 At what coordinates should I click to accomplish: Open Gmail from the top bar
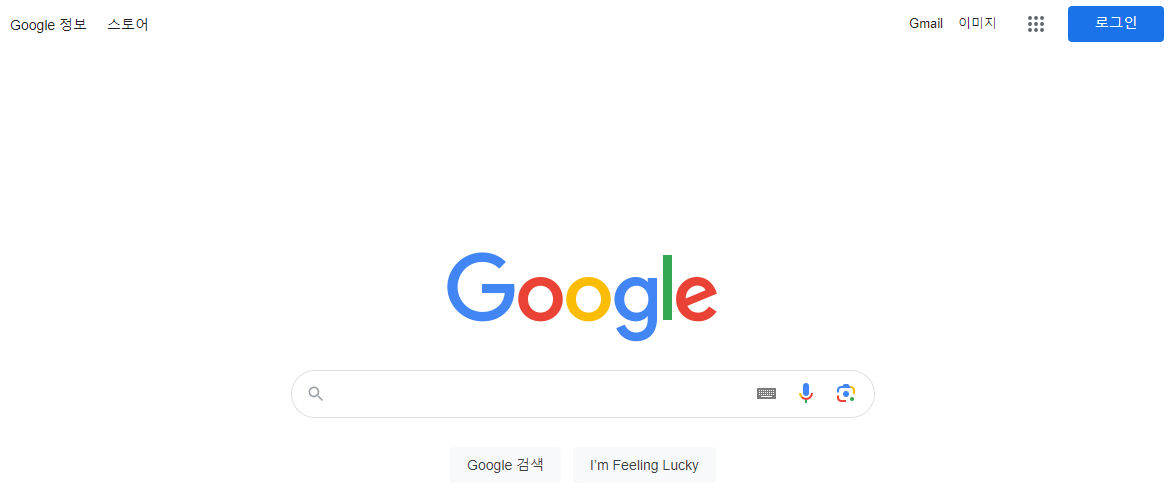tap(925, 23)
